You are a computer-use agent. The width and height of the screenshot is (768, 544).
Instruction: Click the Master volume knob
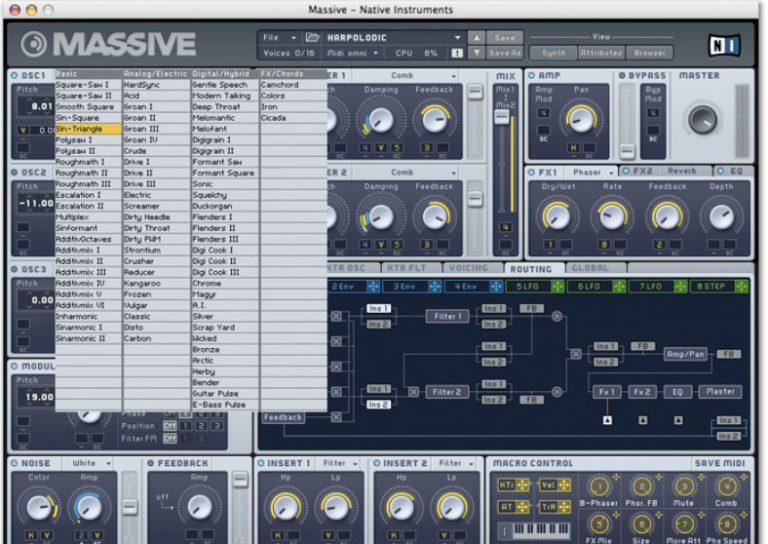click(703, 120)
